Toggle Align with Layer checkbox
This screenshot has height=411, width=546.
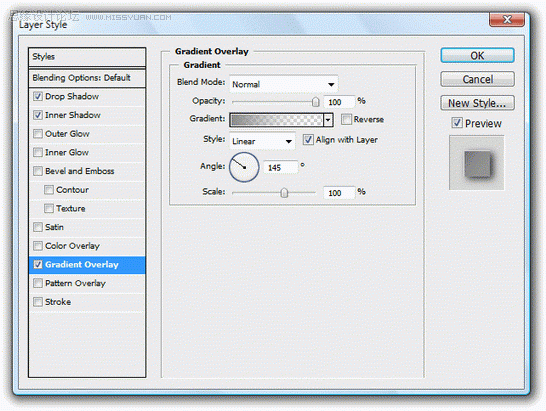point(308,140)
